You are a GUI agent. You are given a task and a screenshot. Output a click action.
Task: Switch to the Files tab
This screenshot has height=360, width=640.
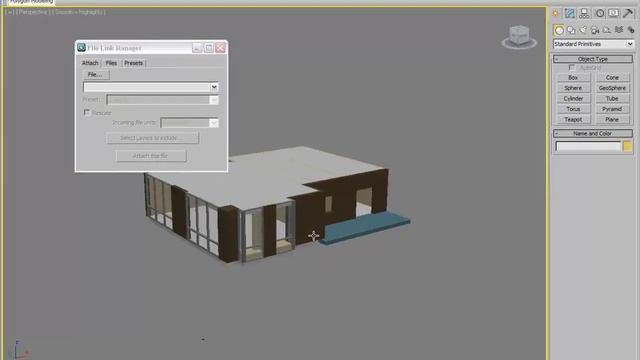[x=111, y=63]
